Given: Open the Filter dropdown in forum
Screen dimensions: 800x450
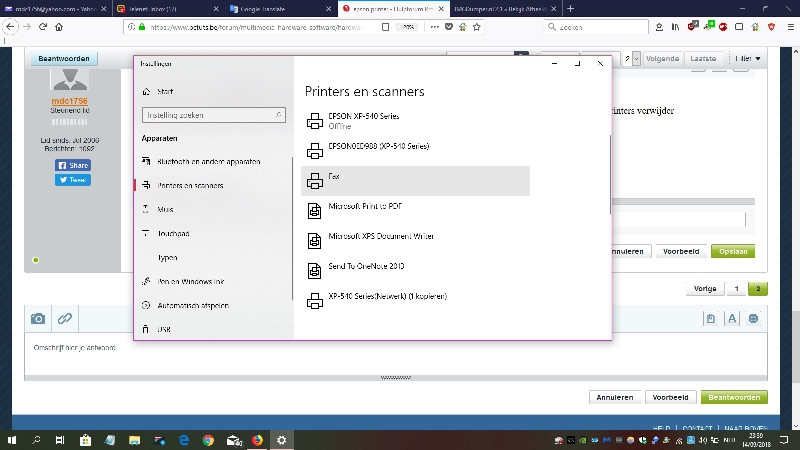Looking at the screenshot, I should (x=748, y=59).
